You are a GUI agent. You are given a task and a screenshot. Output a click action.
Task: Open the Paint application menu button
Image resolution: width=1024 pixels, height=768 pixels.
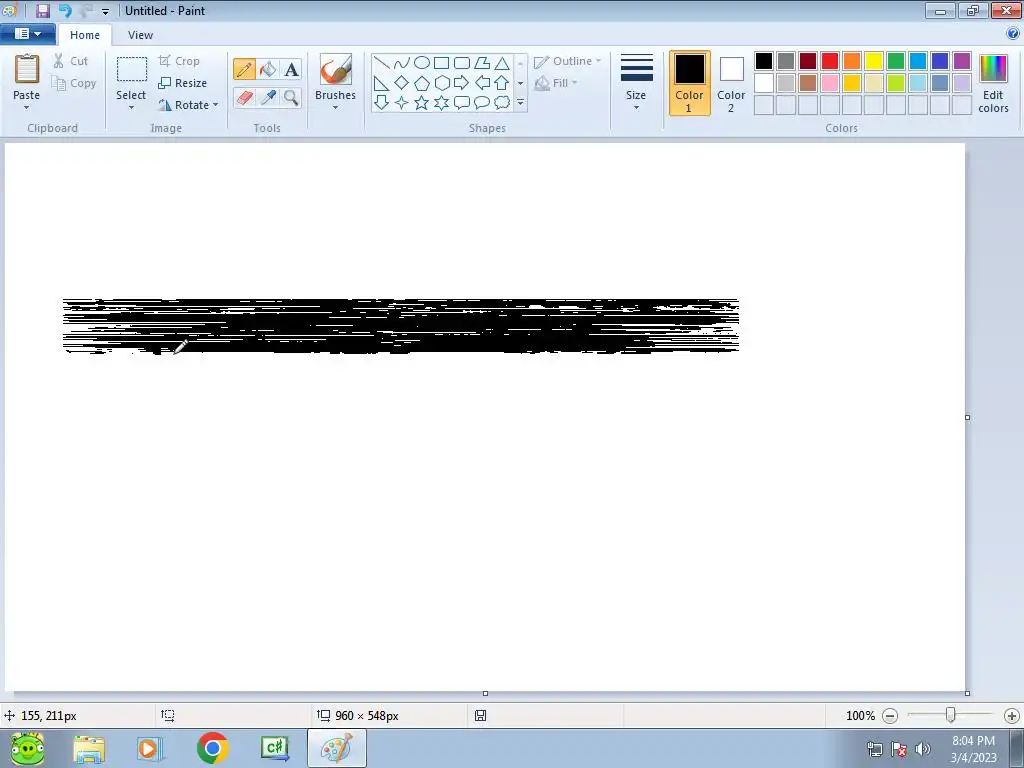point(27,33)
